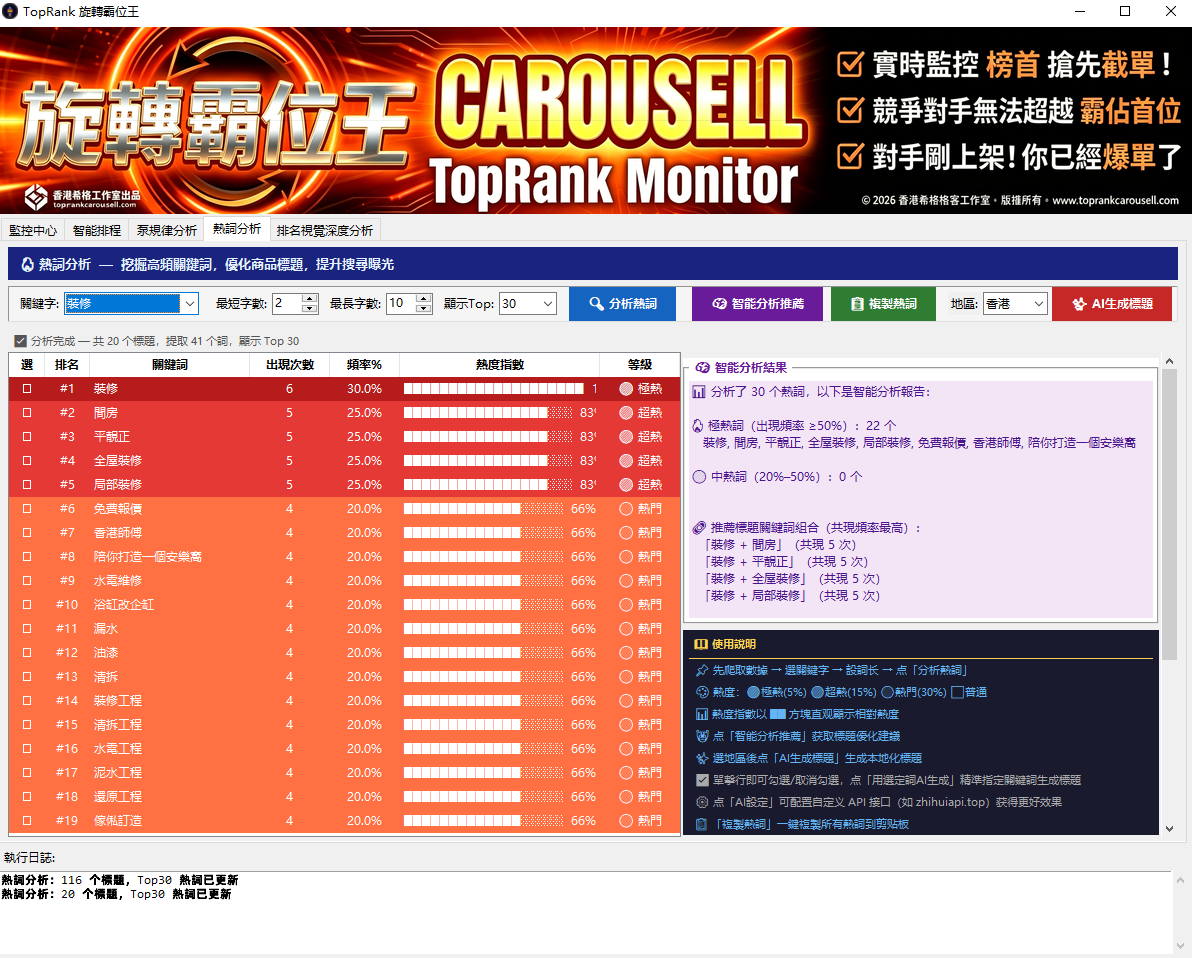The width and height of the screenshot is (1192, 958).
Task: Click the 熱門 level icon in row #11 漏水
Action: pos(626,629)
